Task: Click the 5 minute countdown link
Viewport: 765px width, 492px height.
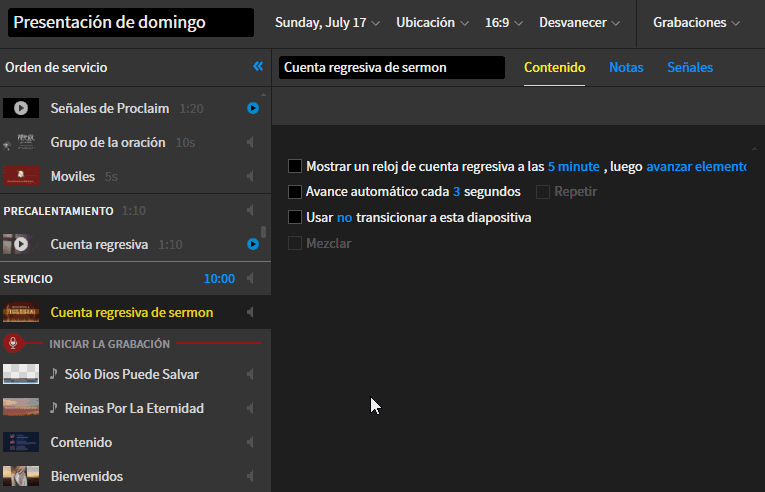Action: (x=573, y=166)
